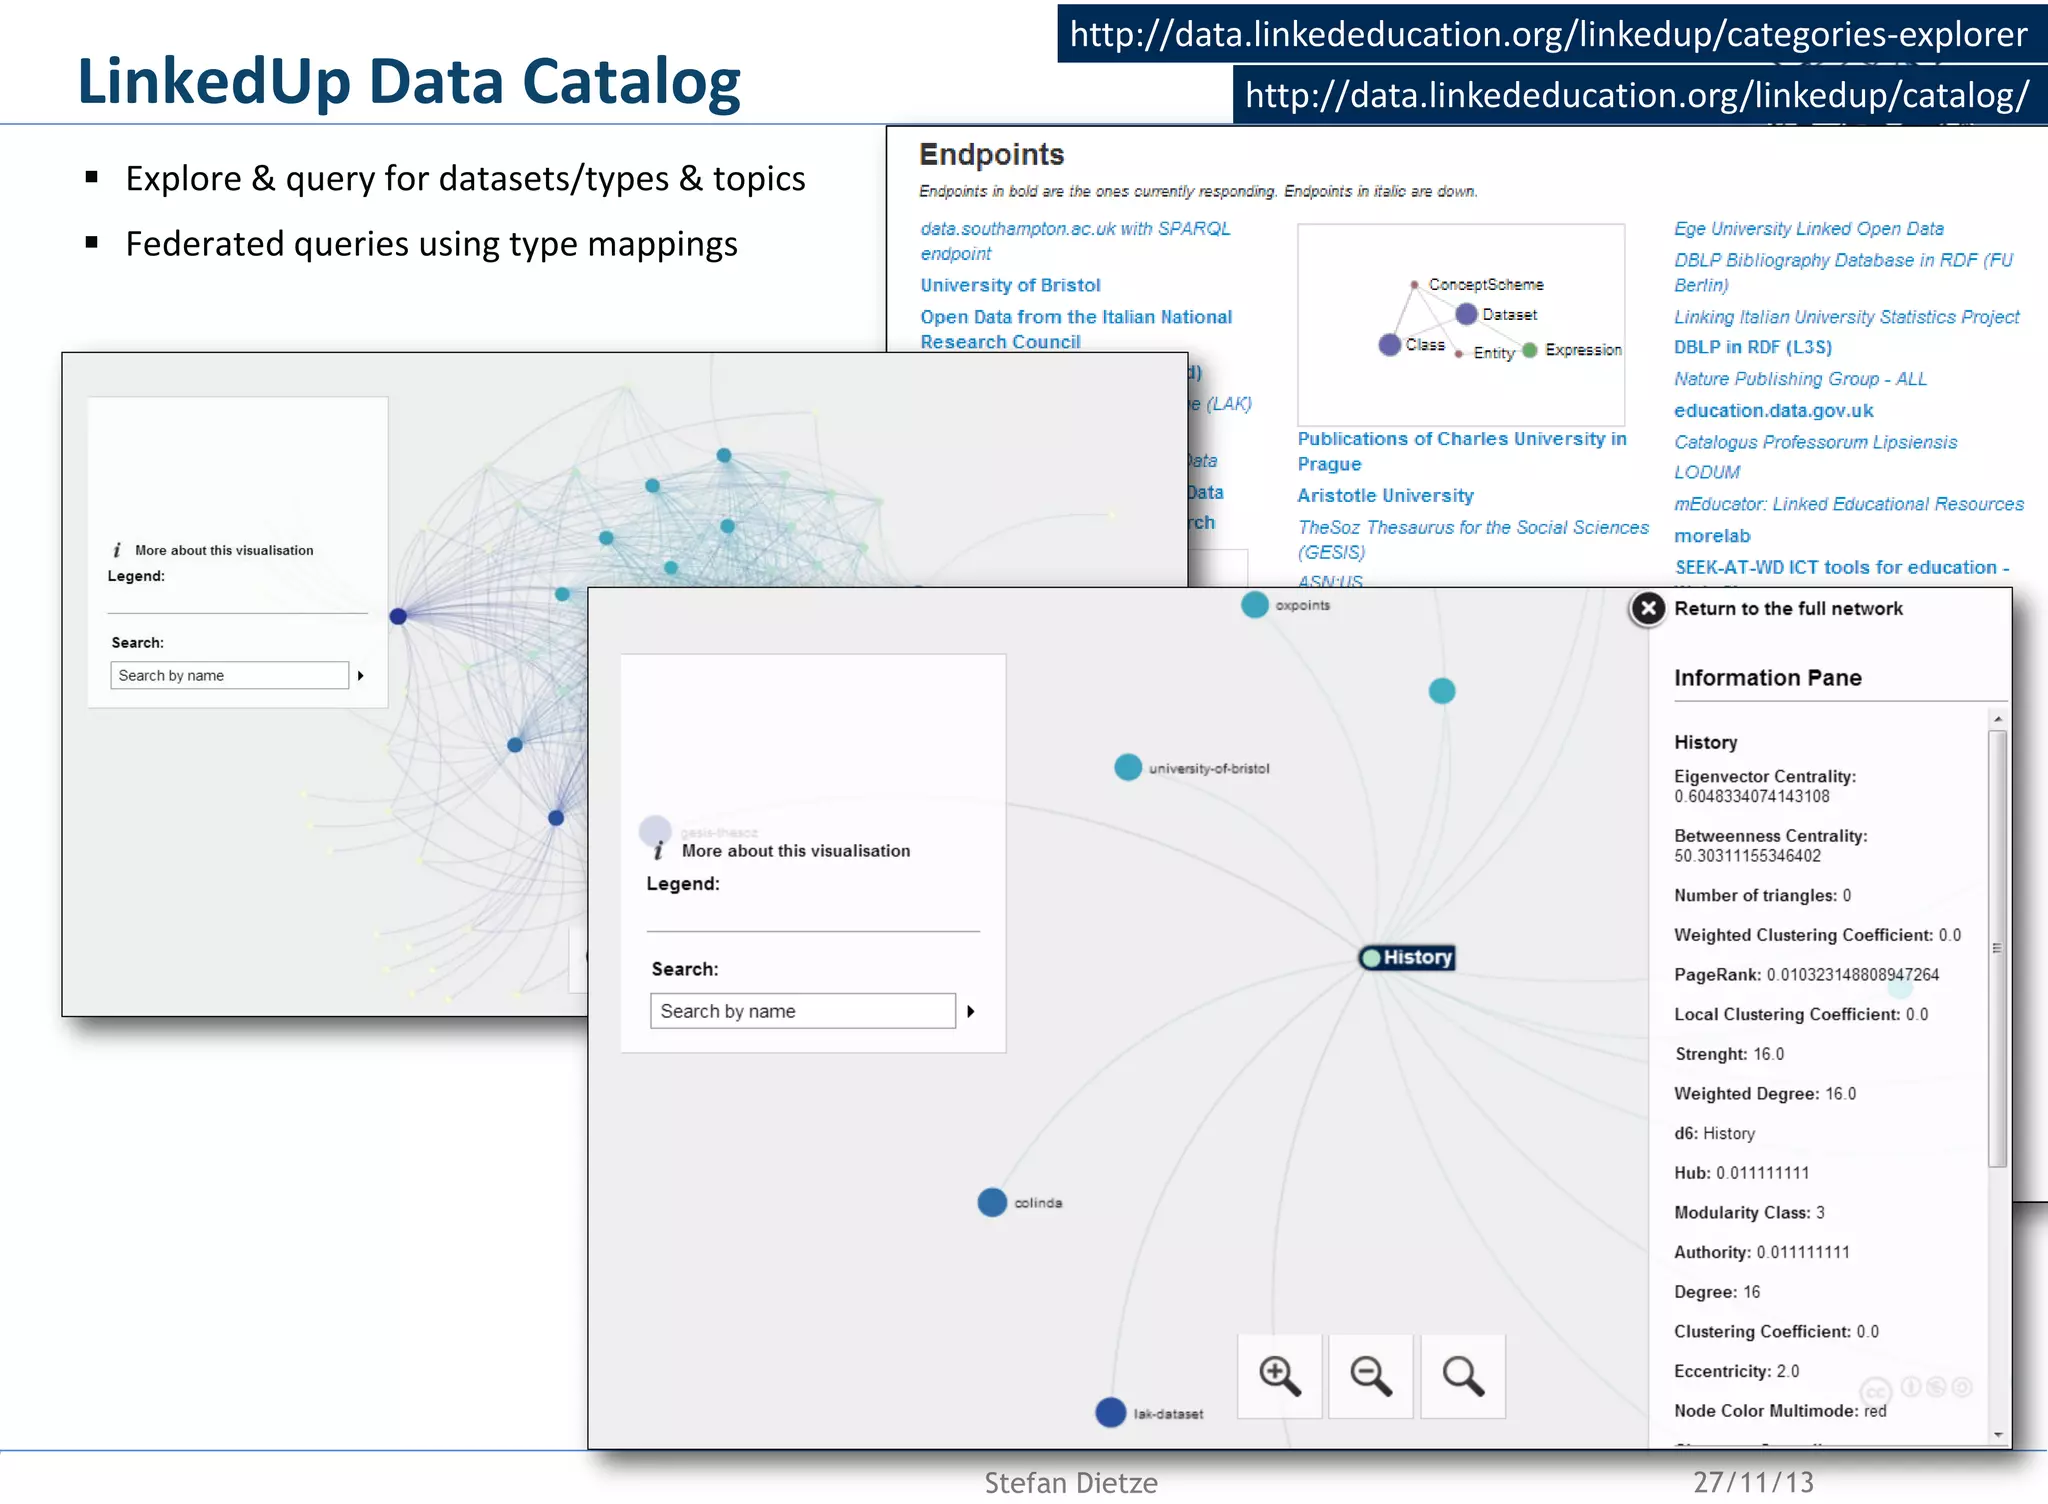Click the oxpoints node circle
Viewport: 2048px width, 1504px height.
(1255, 604)
